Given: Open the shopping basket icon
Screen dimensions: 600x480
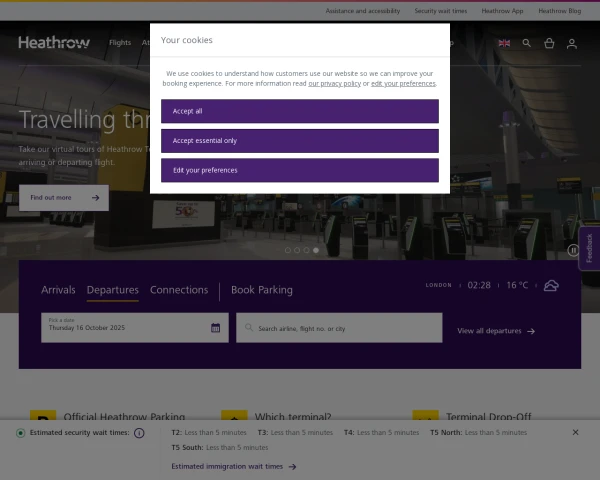Looking at the screenshot, I should tap(549, 43).
